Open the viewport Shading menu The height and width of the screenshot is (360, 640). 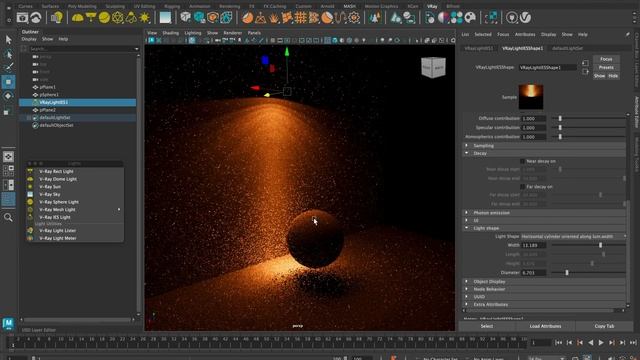point(171,33)
